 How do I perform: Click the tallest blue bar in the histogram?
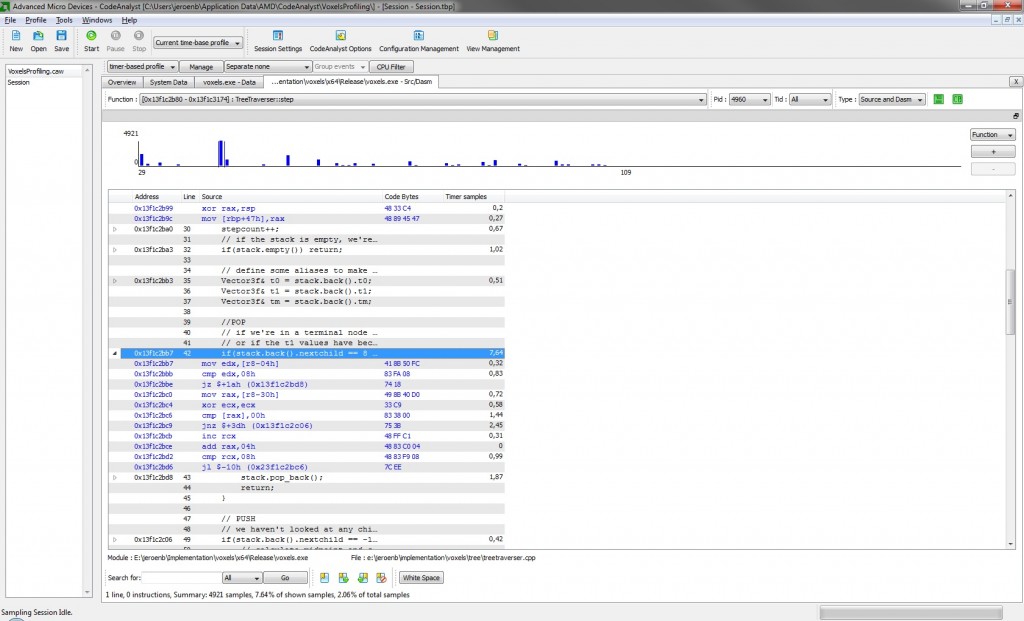click(x=221, y=153)
